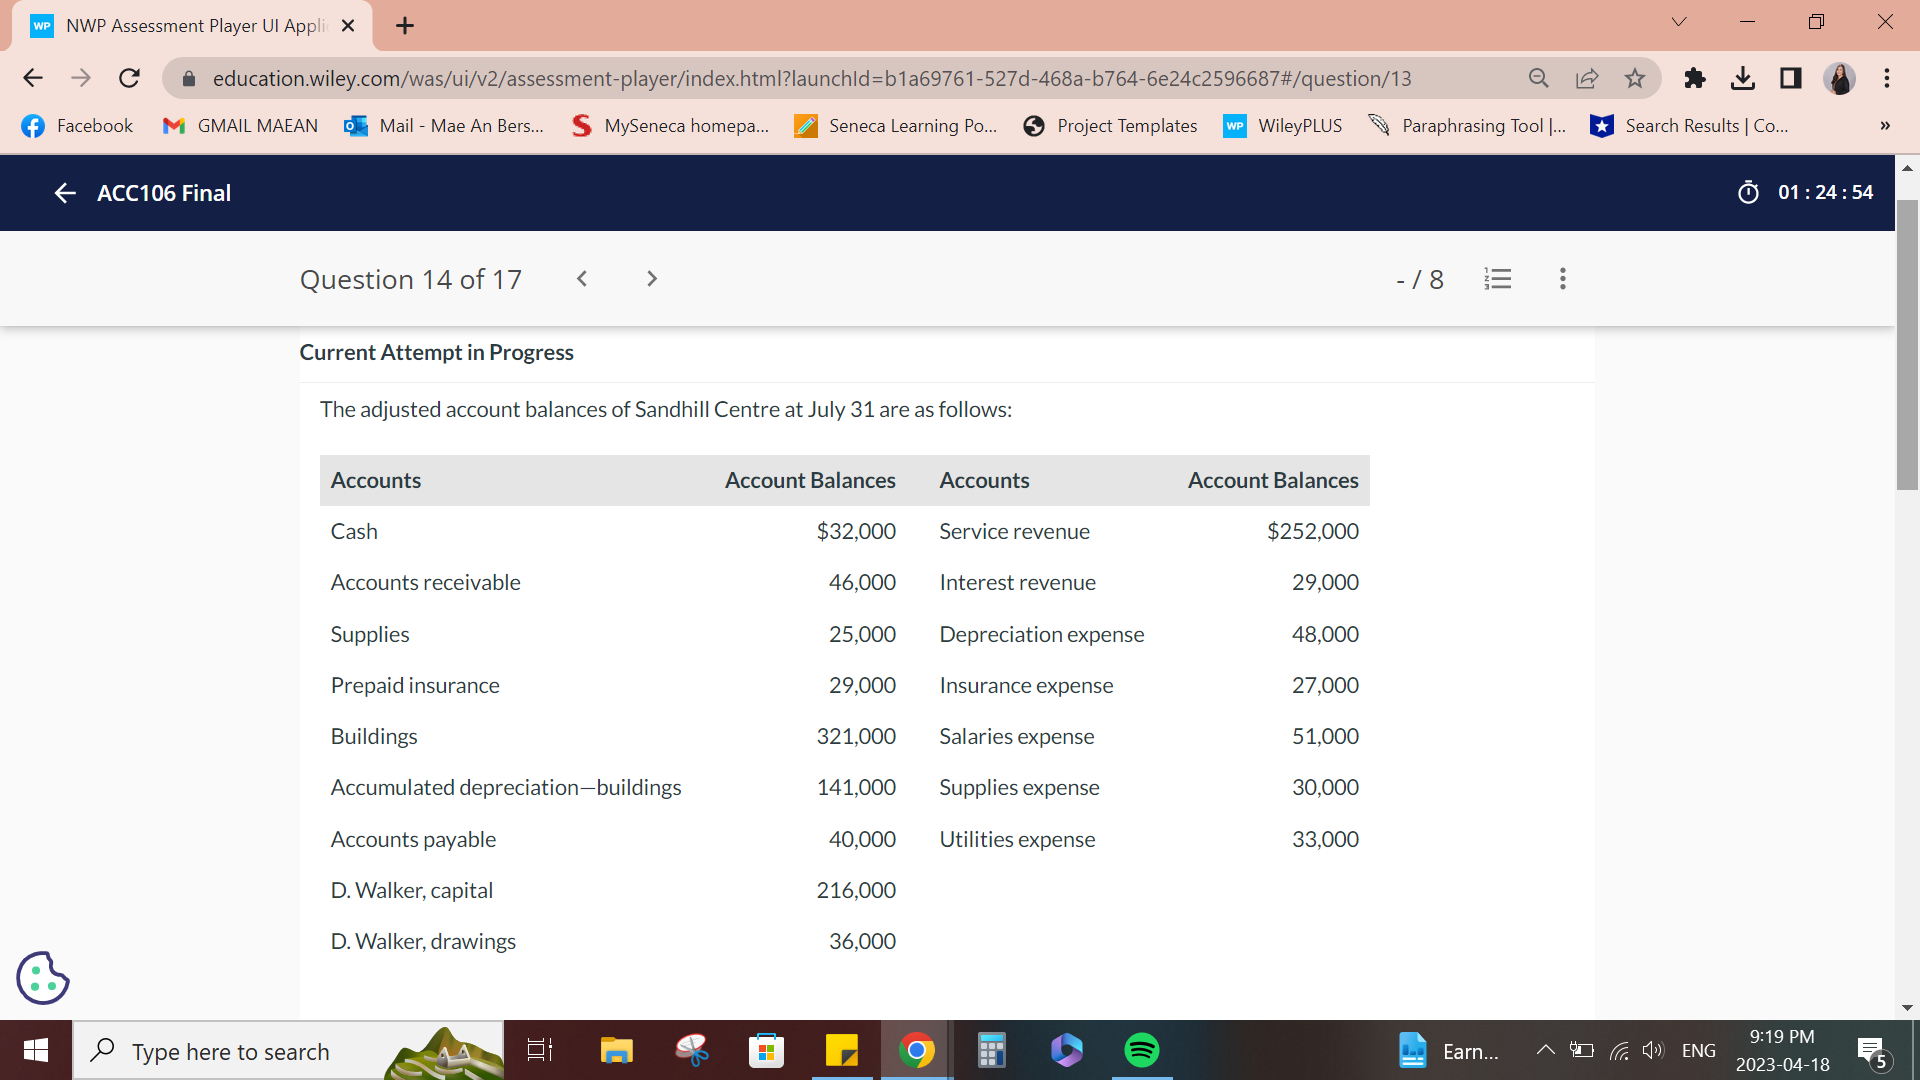Click the timer icon in the header
This screenshot has width=1920, height=1080.
1748,192
